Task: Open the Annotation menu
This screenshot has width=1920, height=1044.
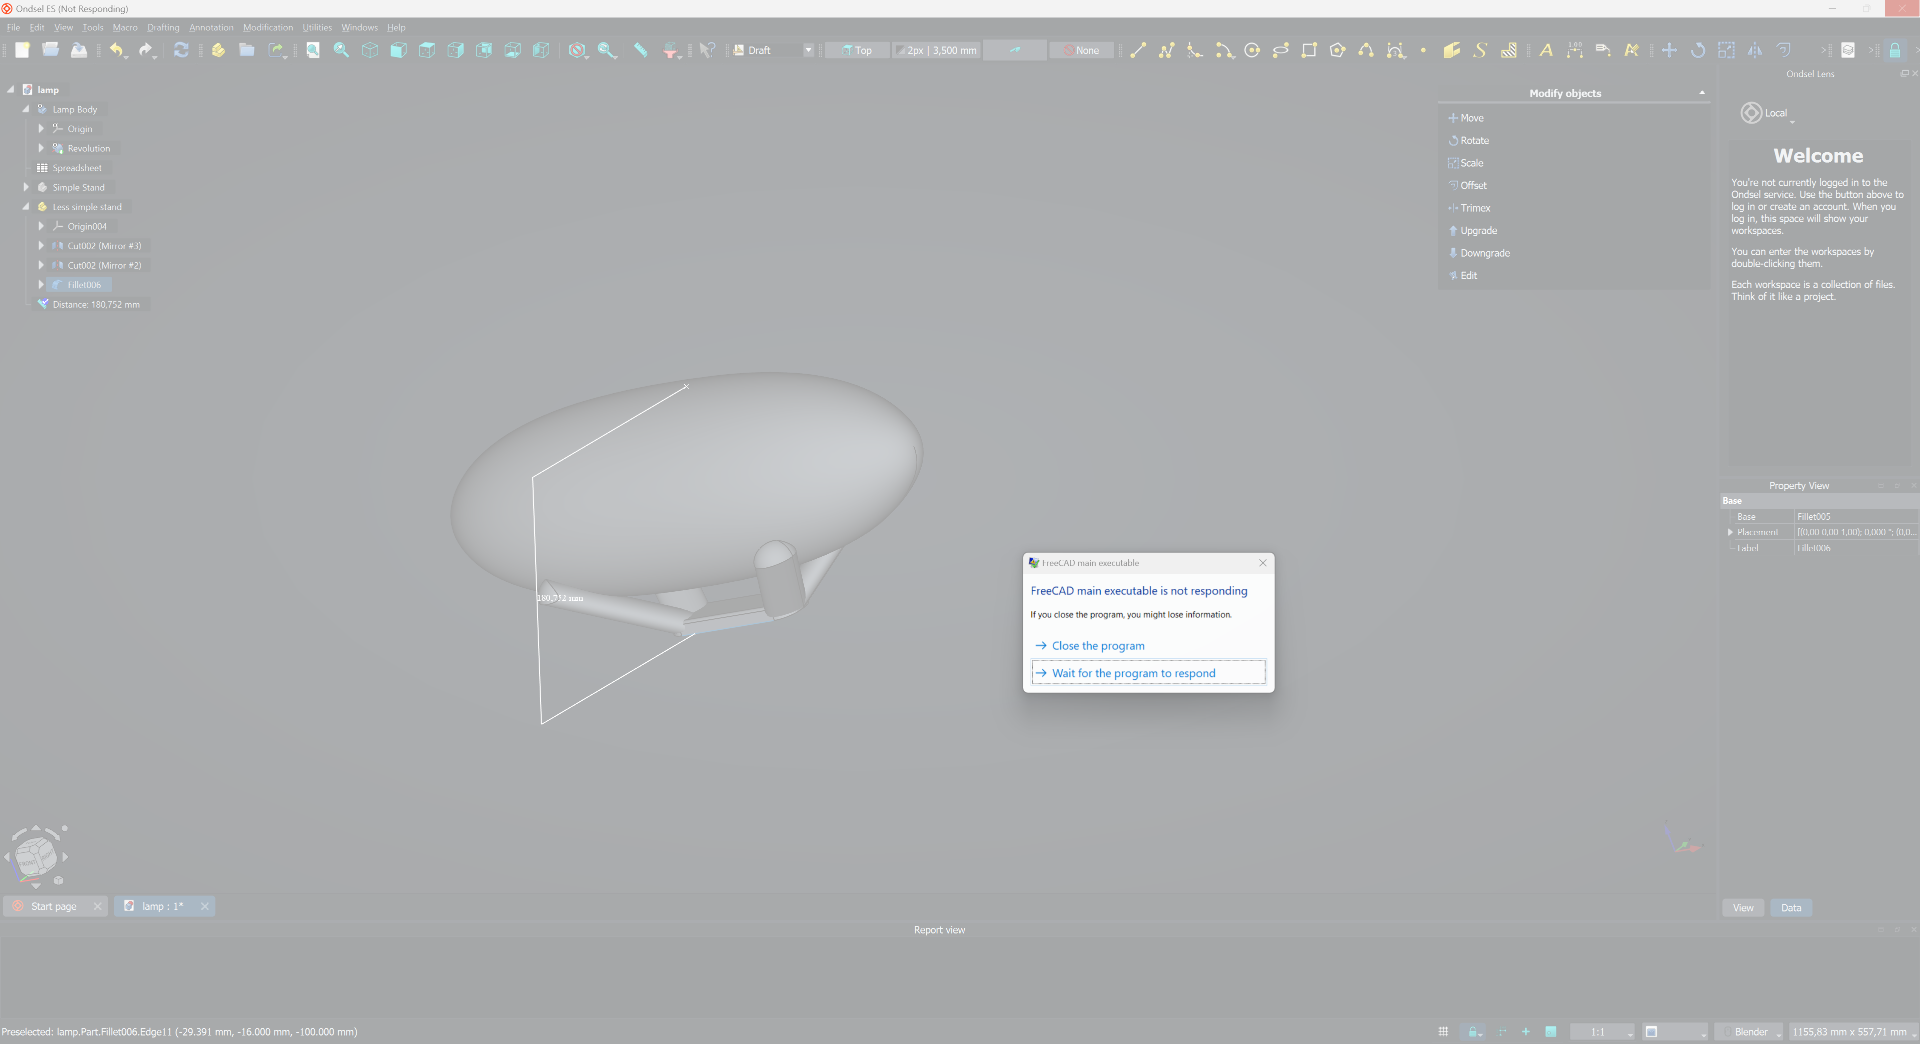Action: pyautogui.click(x=211, y=28)
